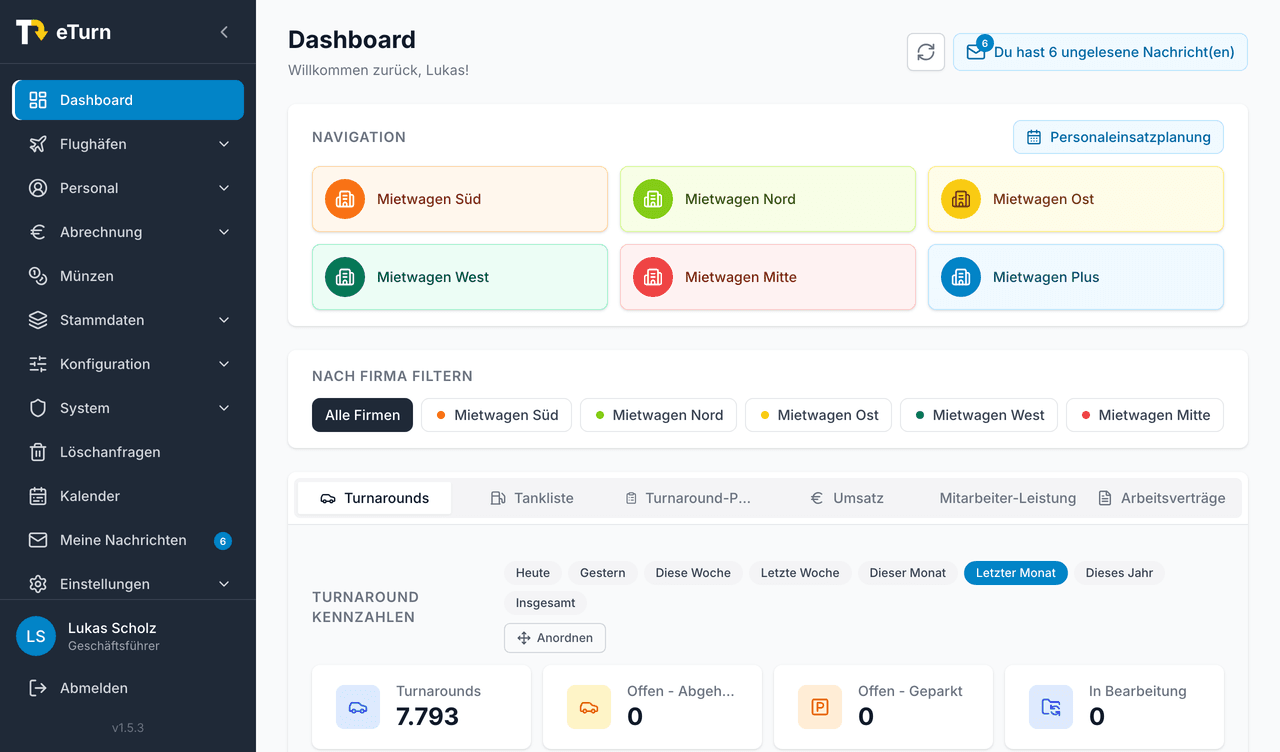1280x752 pixels.
Task: Click the Abmelden logout icon
Action: (x=38, y=688)
